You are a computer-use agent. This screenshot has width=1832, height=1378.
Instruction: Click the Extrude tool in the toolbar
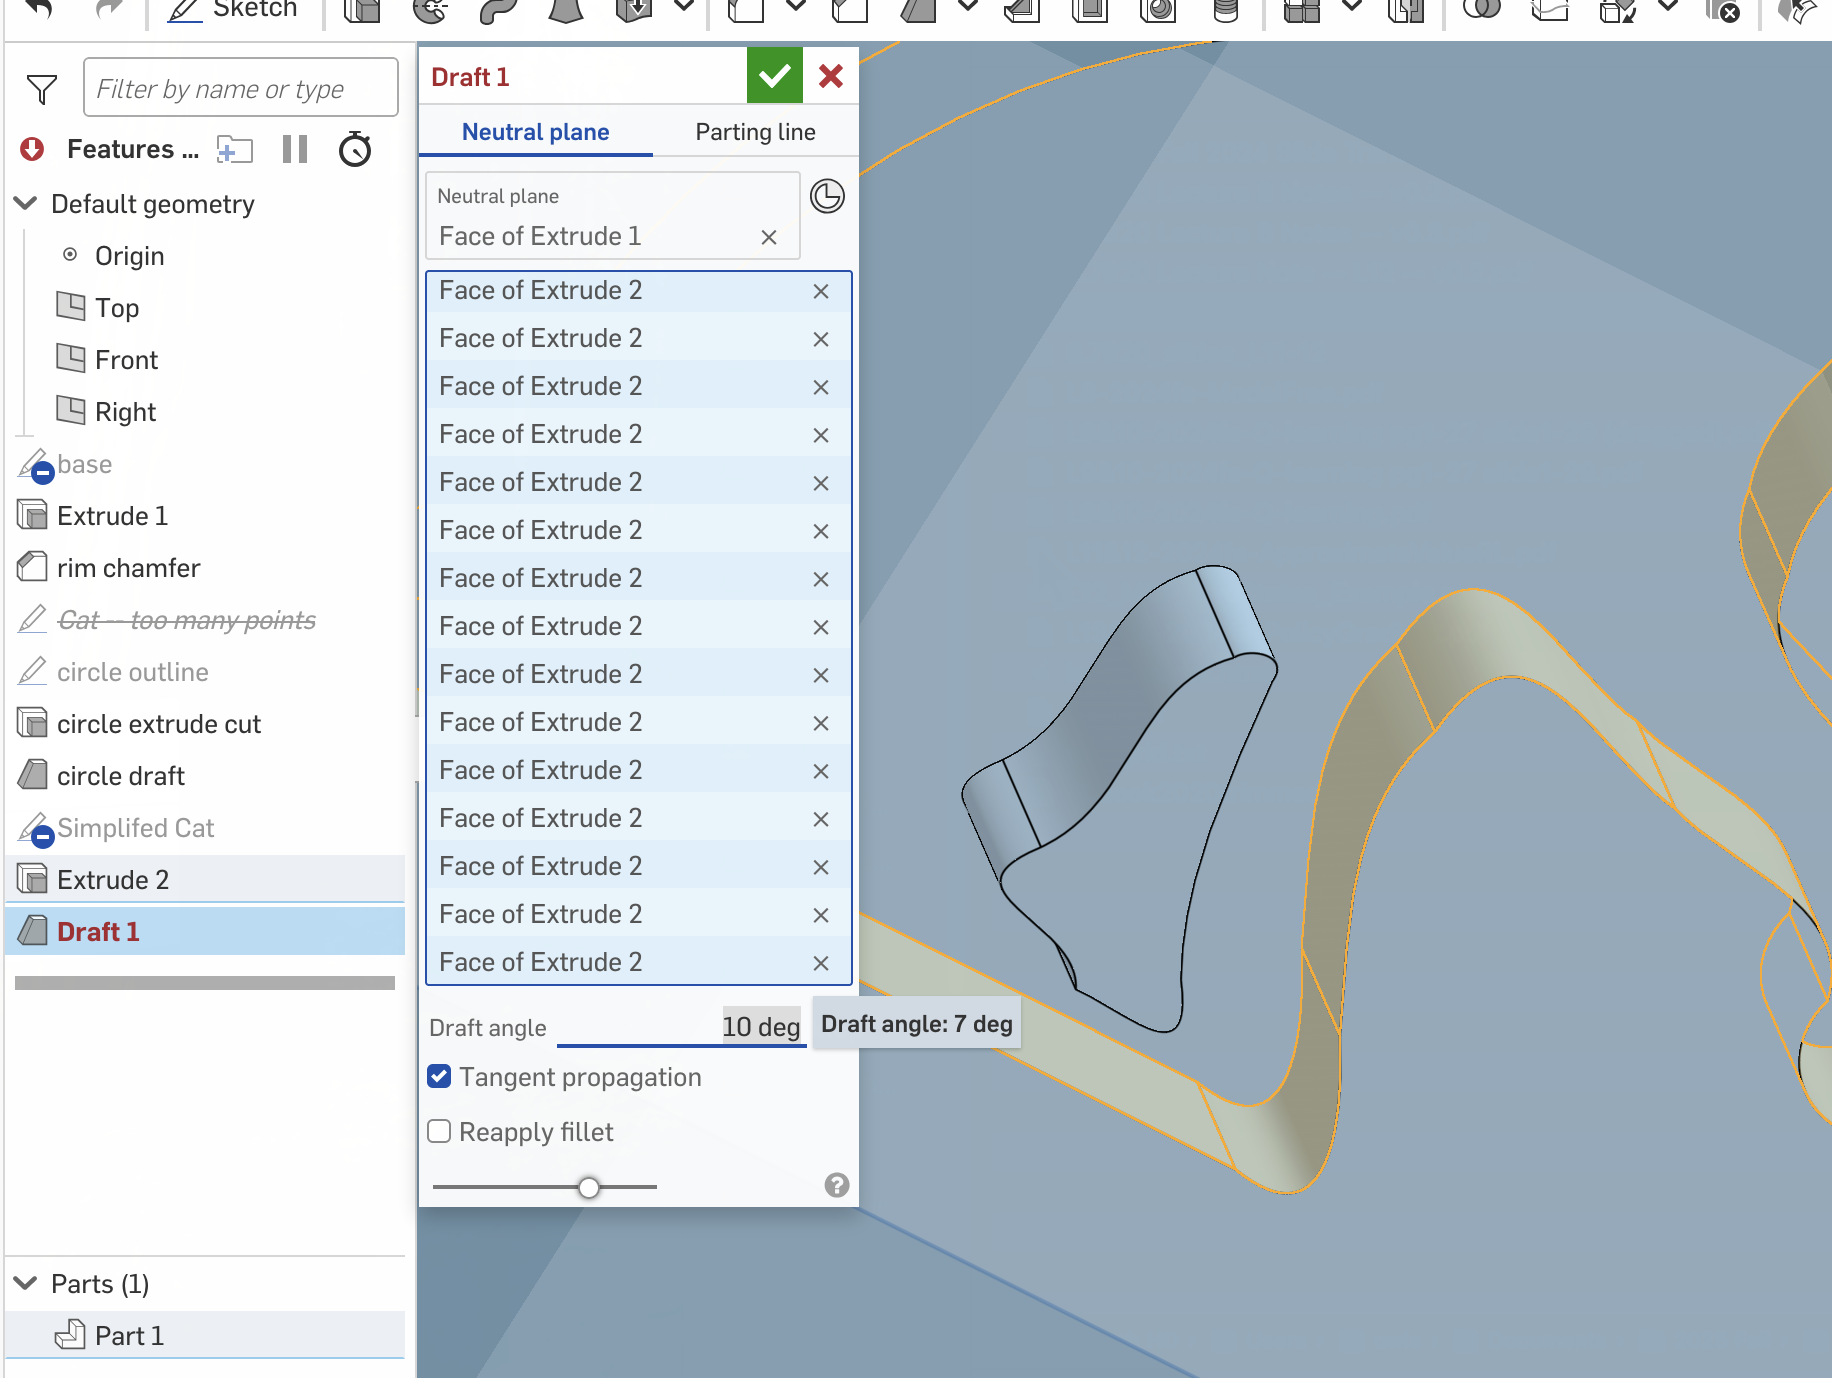coord(362,10)
